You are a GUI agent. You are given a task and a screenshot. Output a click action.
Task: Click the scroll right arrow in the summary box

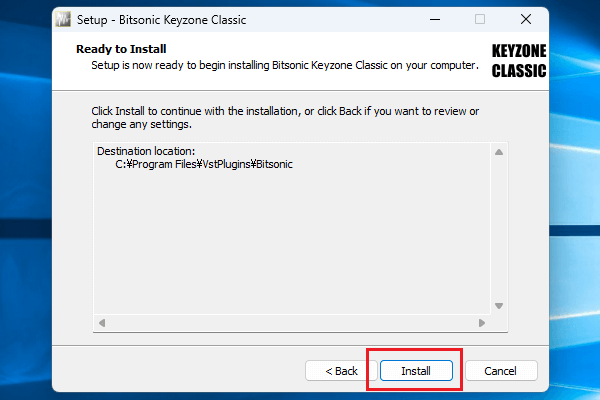tap(482, 323)
